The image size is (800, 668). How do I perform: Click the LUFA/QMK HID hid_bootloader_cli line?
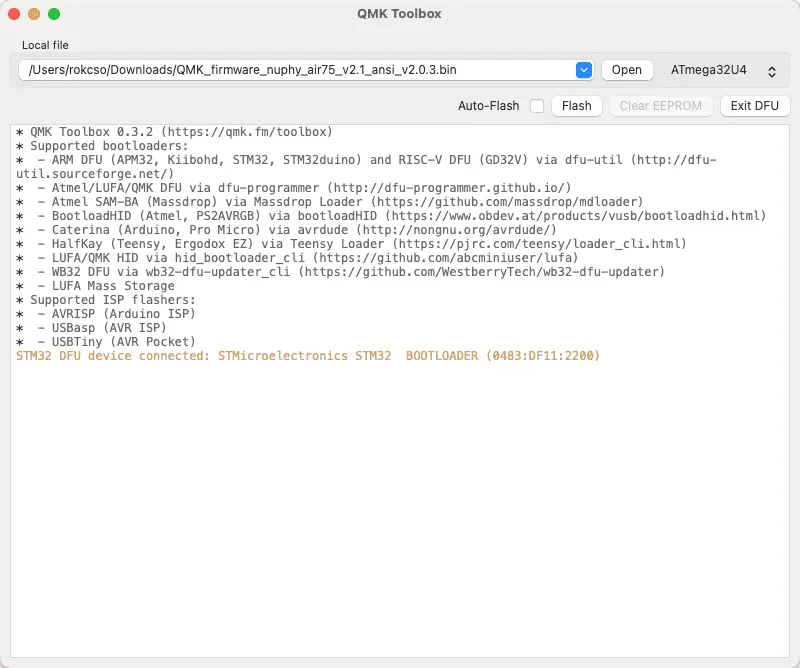297,258
